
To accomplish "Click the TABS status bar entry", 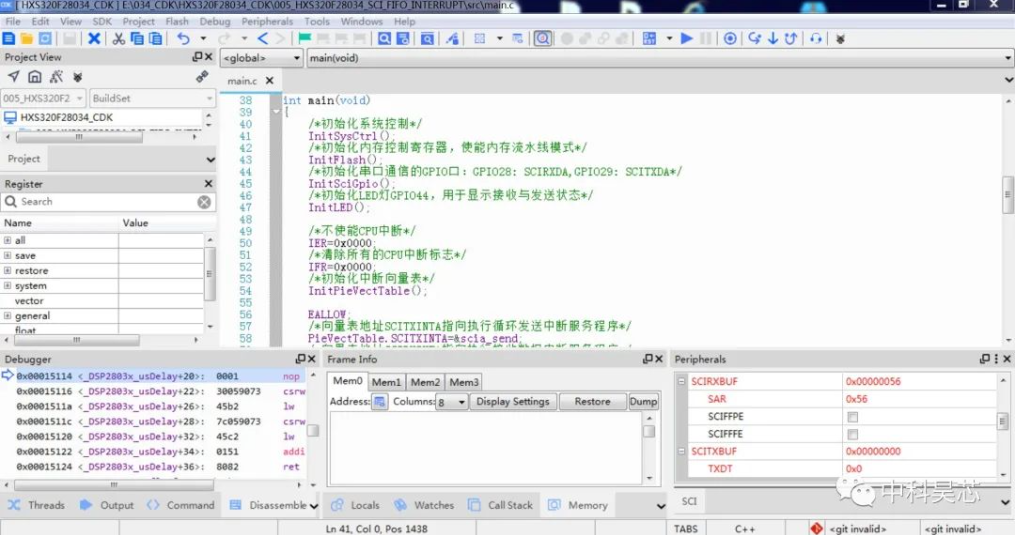I will 686,529.
